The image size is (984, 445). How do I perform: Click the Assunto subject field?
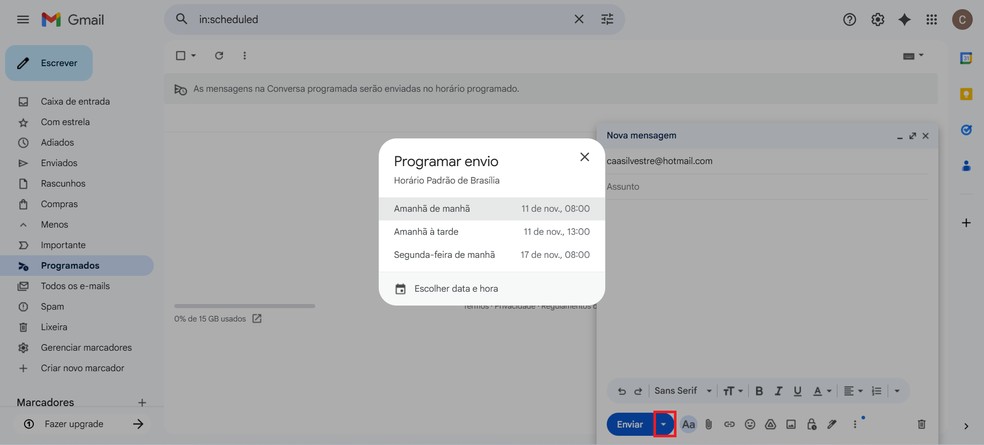(x=767, y=186)
